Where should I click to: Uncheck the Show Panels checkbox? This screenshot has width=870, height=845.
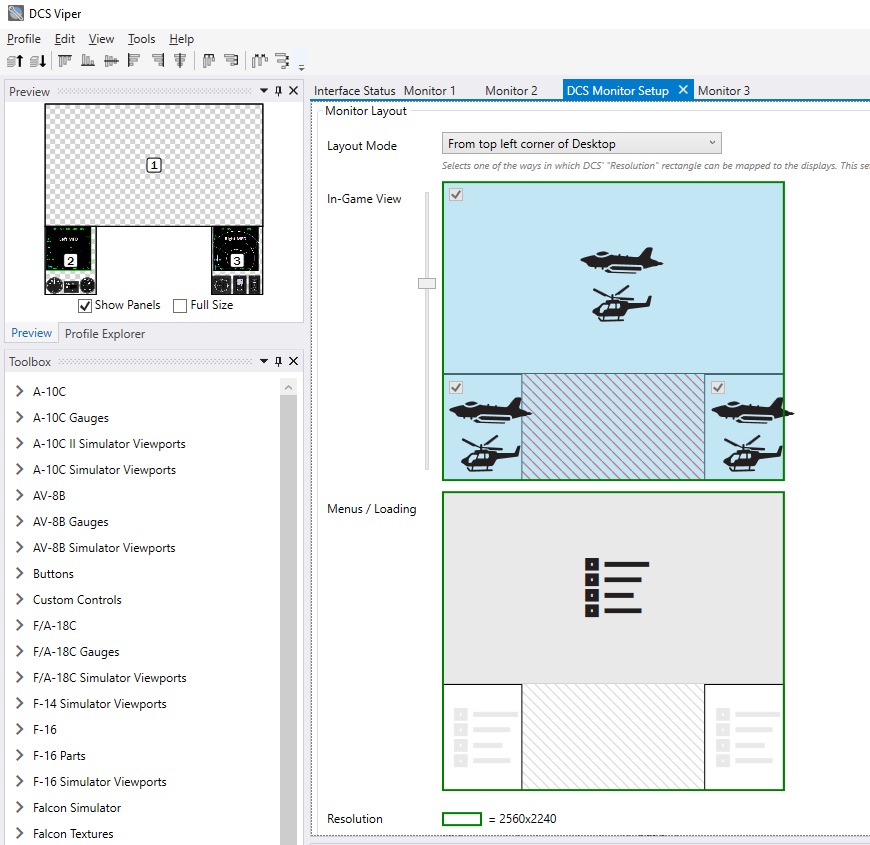pyautogui.click(x=85, y=306)
